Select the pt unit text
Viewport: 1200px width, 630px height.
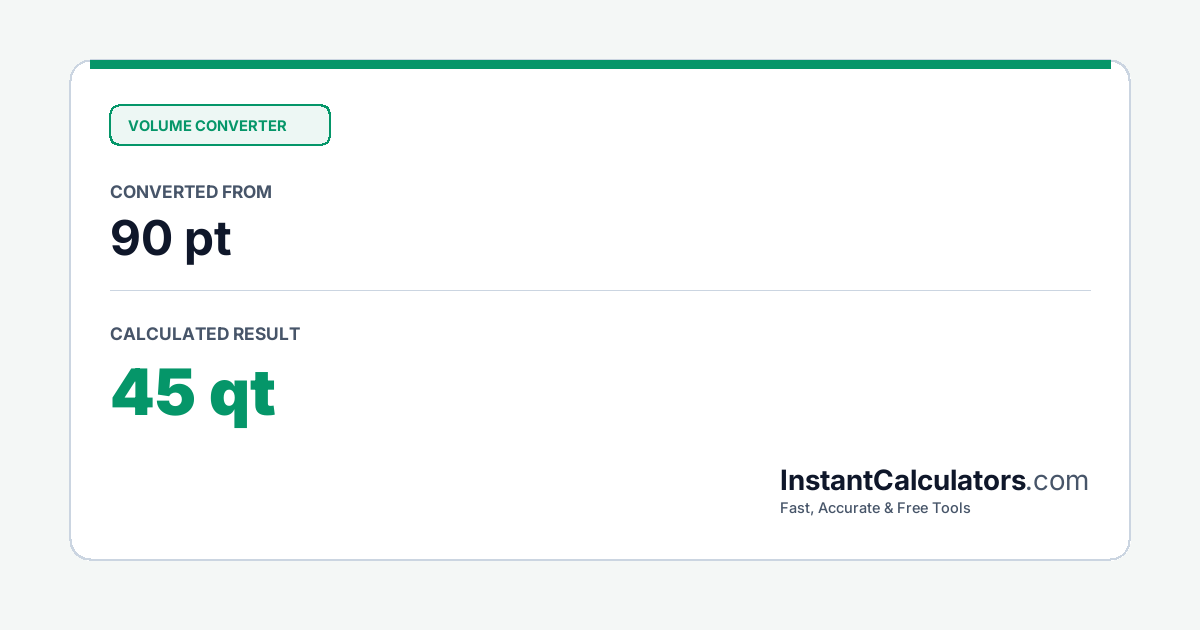(208, 240)
